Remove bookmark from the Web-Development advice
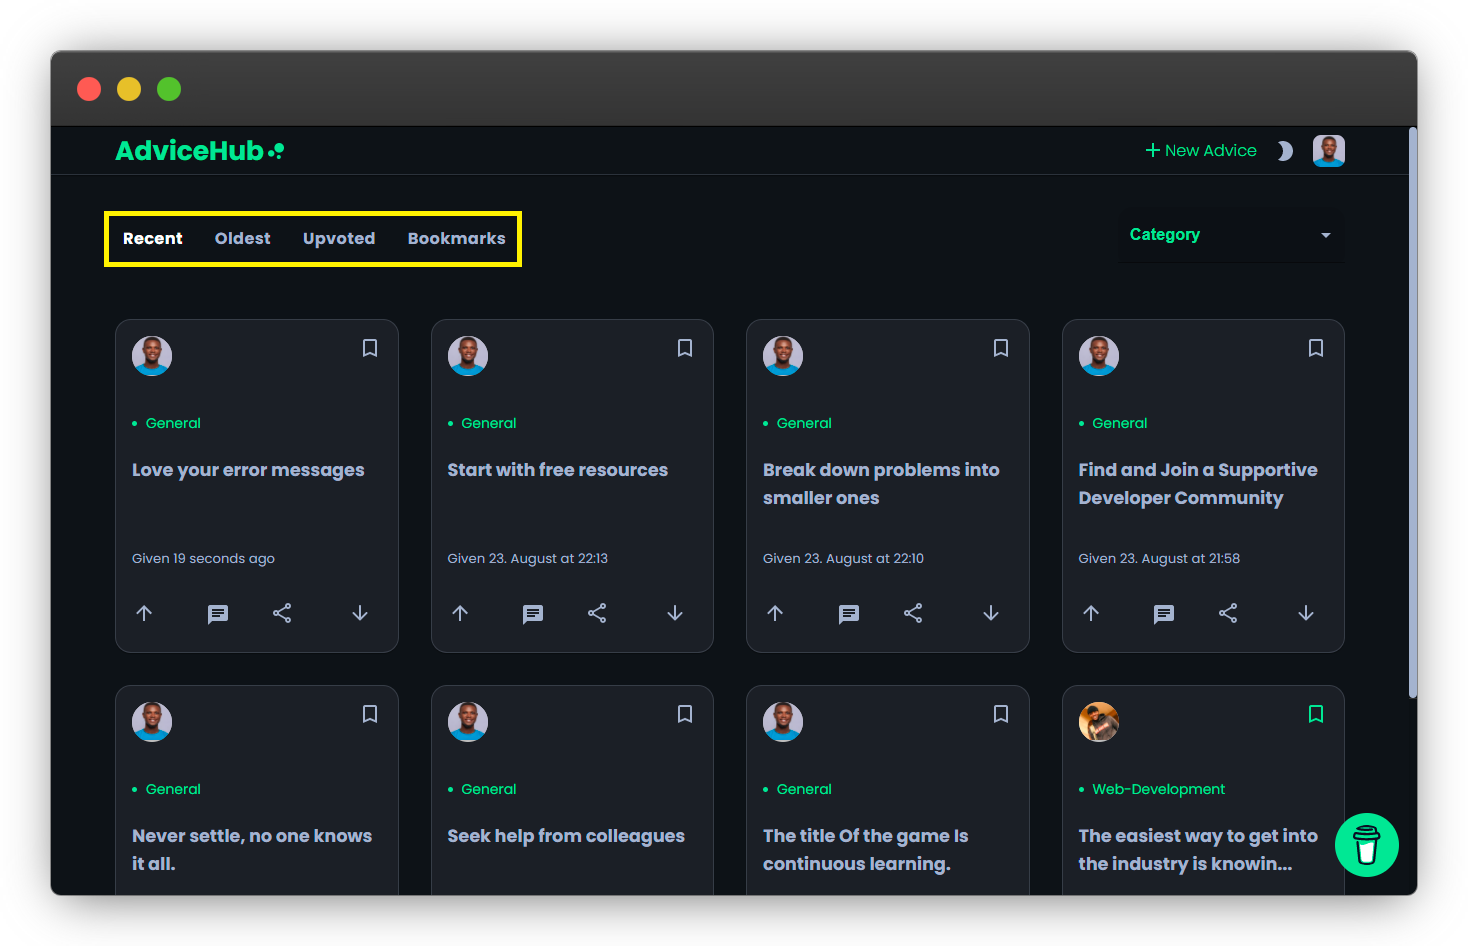 click(x=1316, y=714)
